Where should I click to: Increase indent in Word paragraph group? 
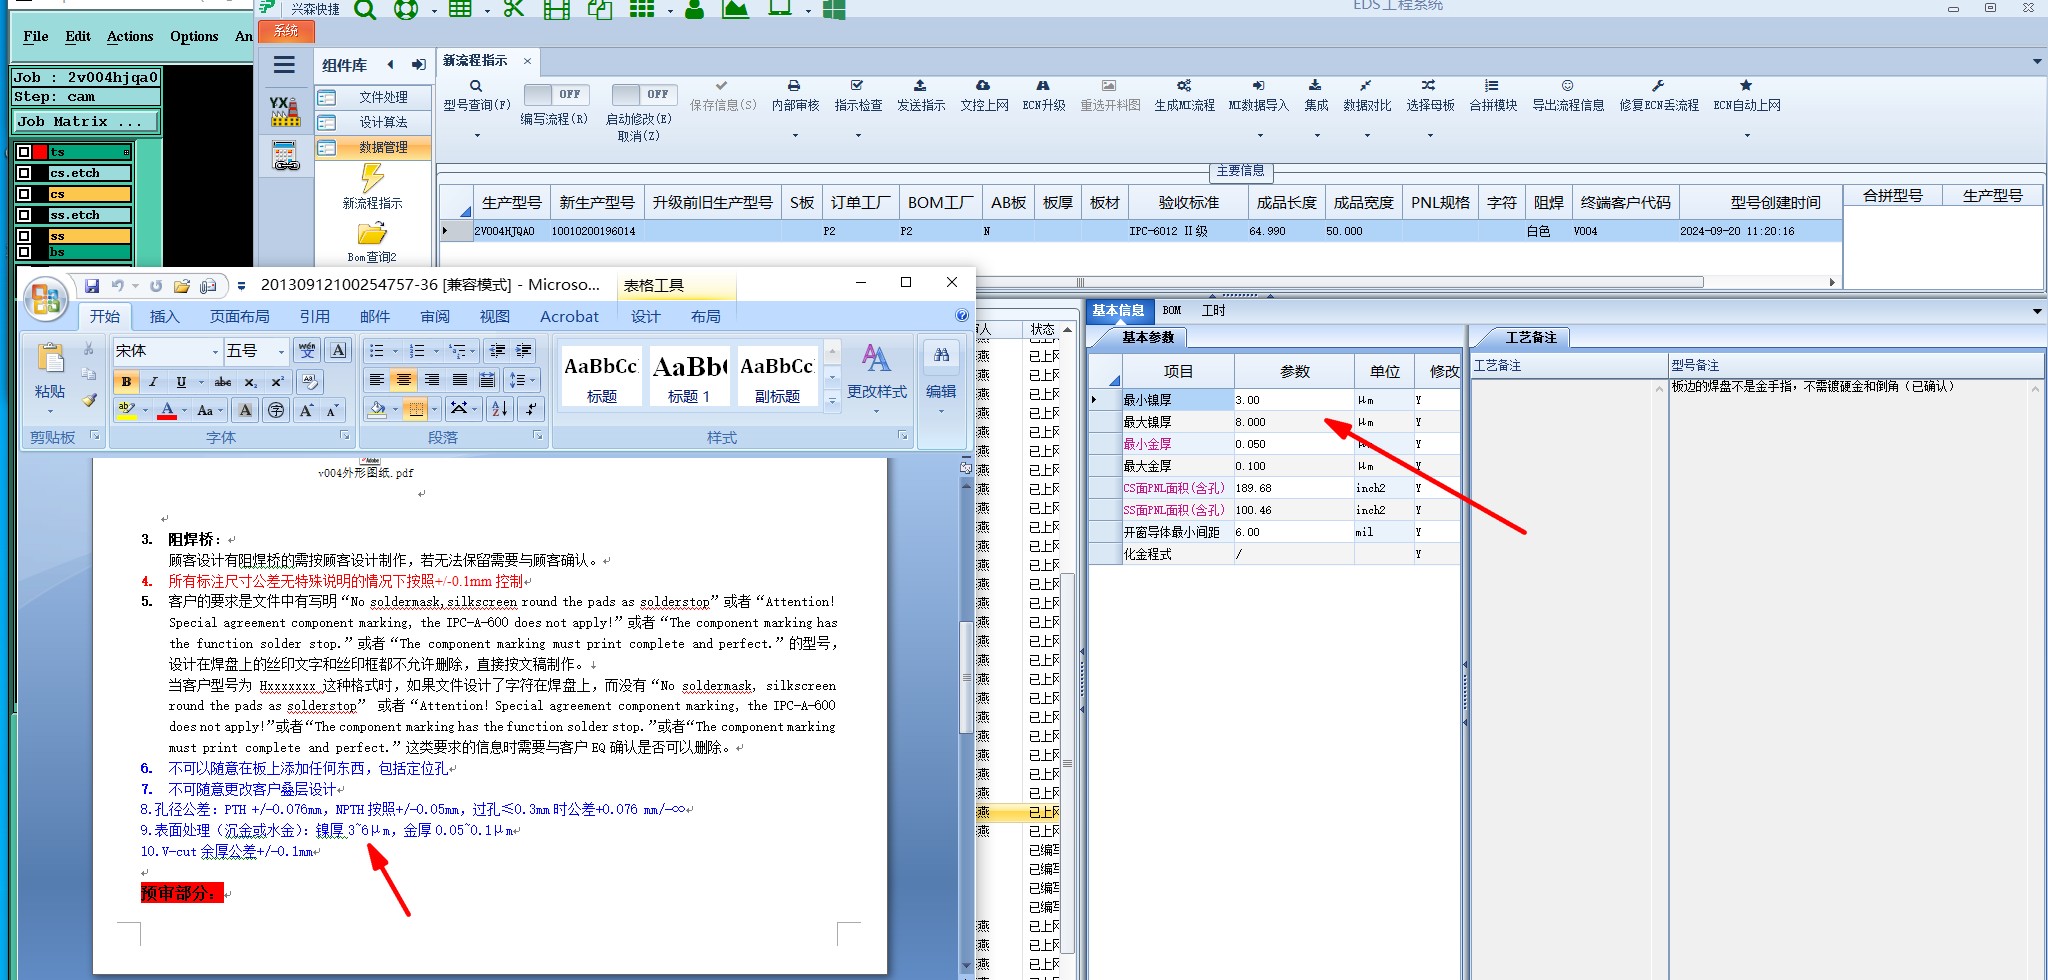coord(523,351)
